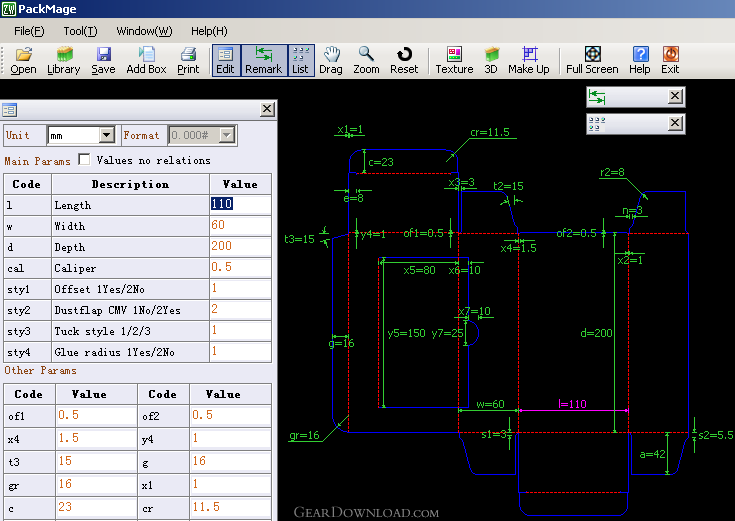Edit the sty1 Offset value
Viewport: 735px width, 521px height.
(x=240, y=289)
